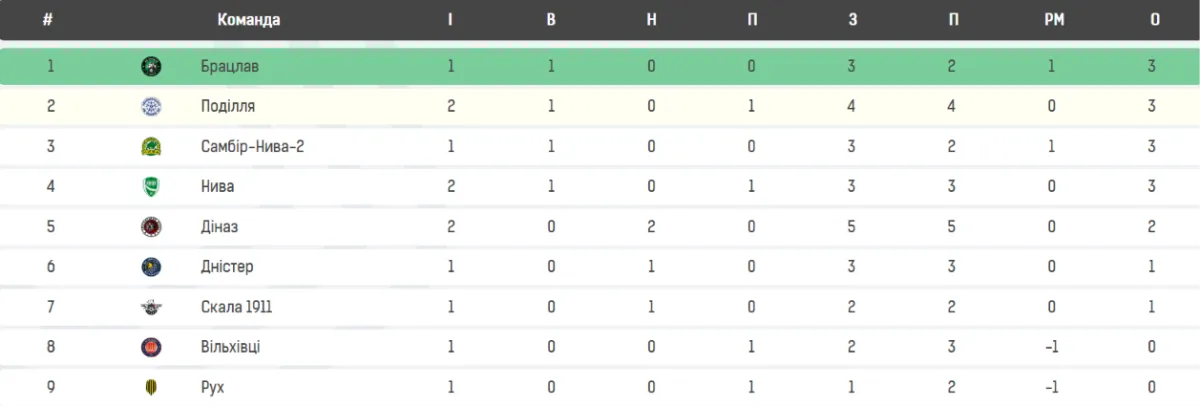
Task: Click the Дністер team crest
Action: (x=151, y=267)
